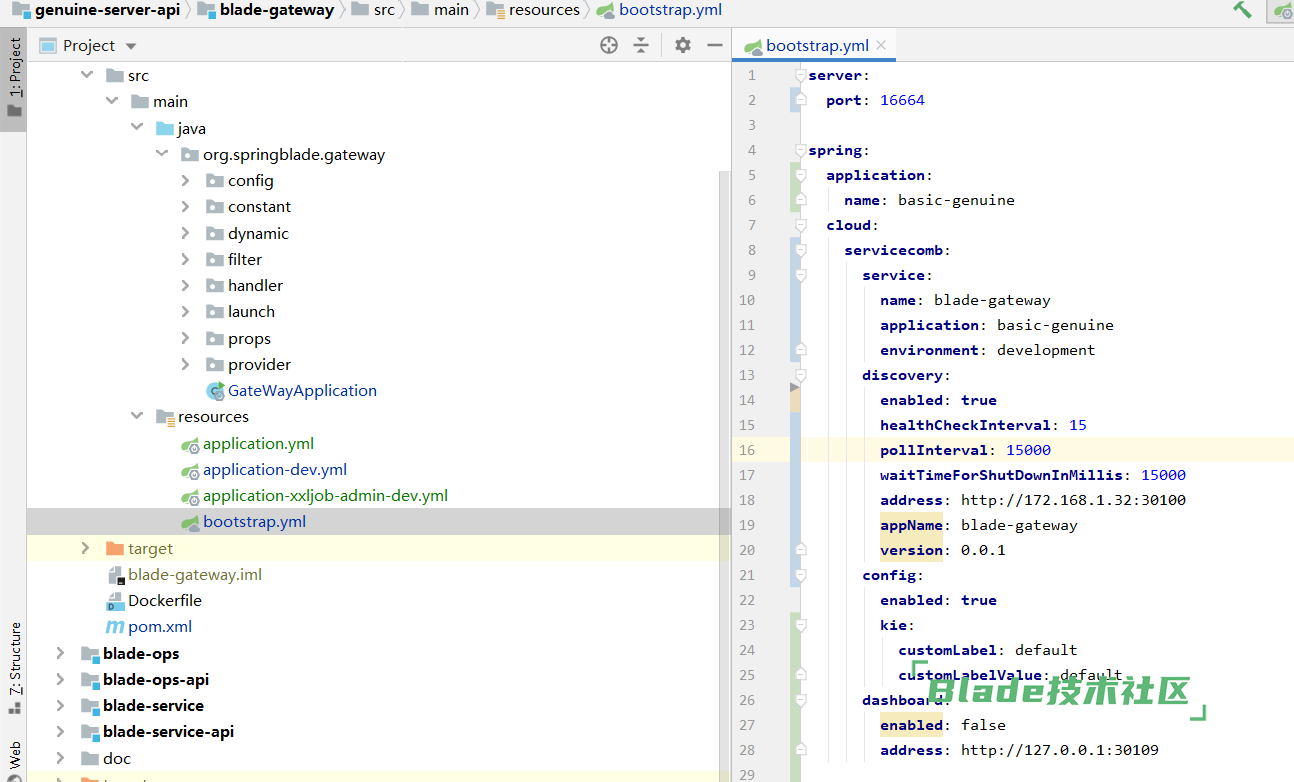Image resolution: width=1294 pixels, height=782 pixels.
Task: Select blade-gateway.iml file
Action: pos(195,574)
